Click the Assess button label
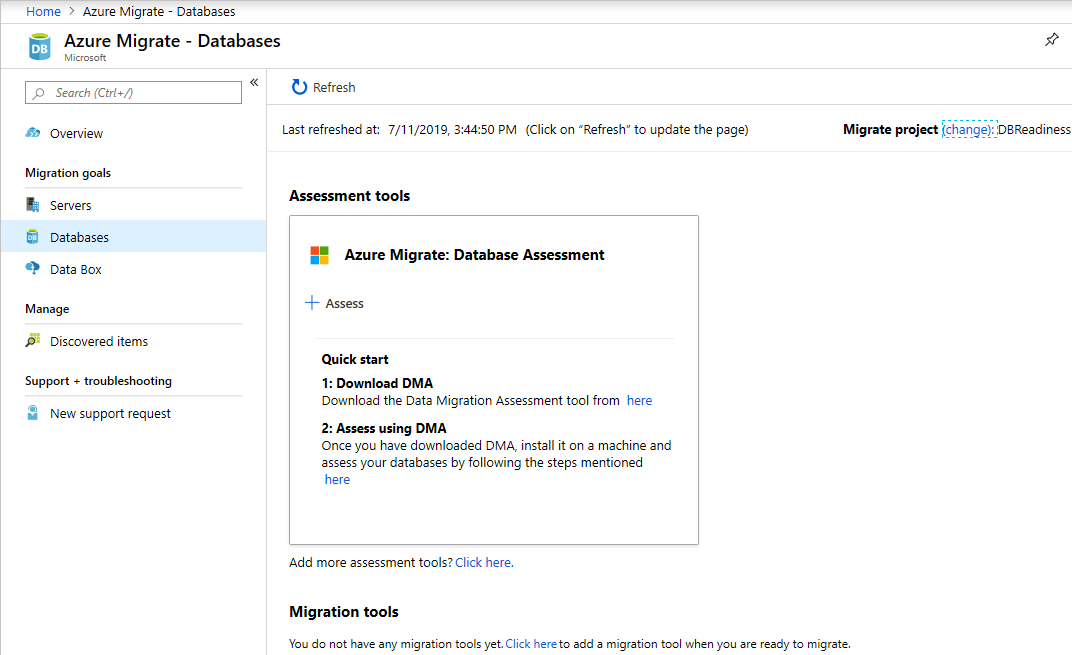Image resolution: width=1072 pixels, height=655 pixels. tap(345, 303)
